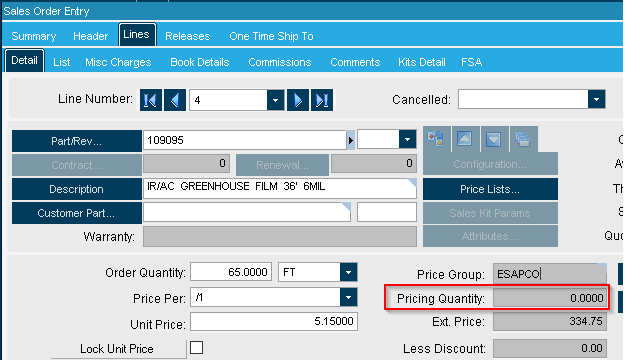Click the move up arrow icon
The image size is (628, 364).
pos(465,139)
